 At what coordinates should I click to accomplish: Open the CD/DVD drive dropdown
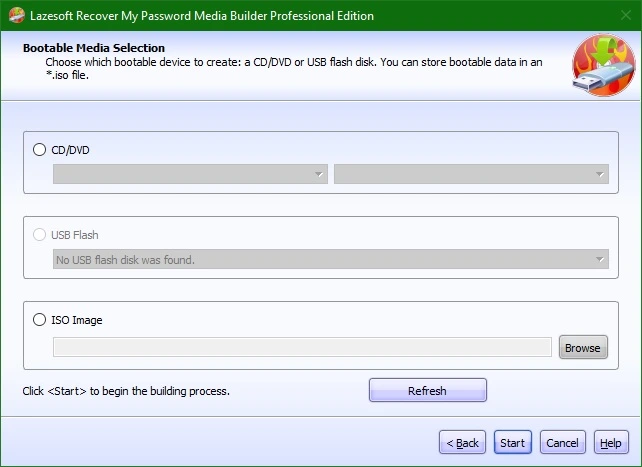[190, 174]
